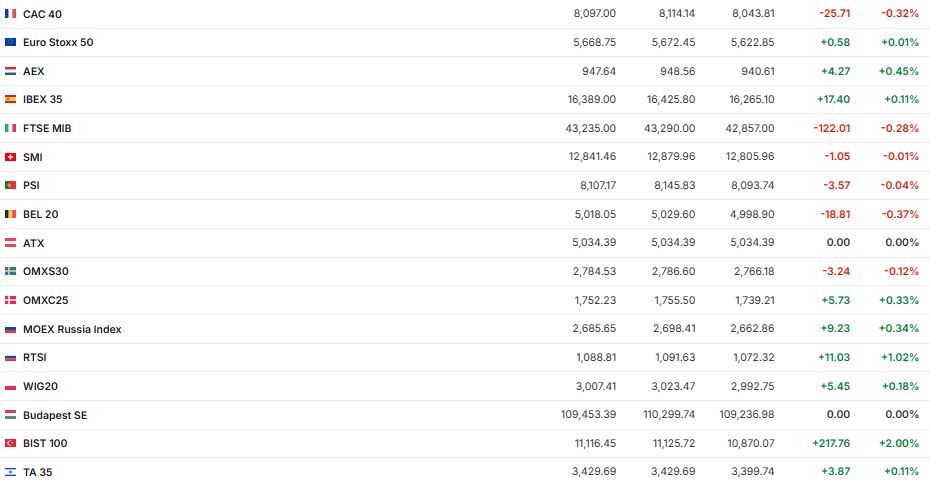Click the ATX index name
Screen dimensions: 930x484
pyautogui.click(x=33, y=243)
